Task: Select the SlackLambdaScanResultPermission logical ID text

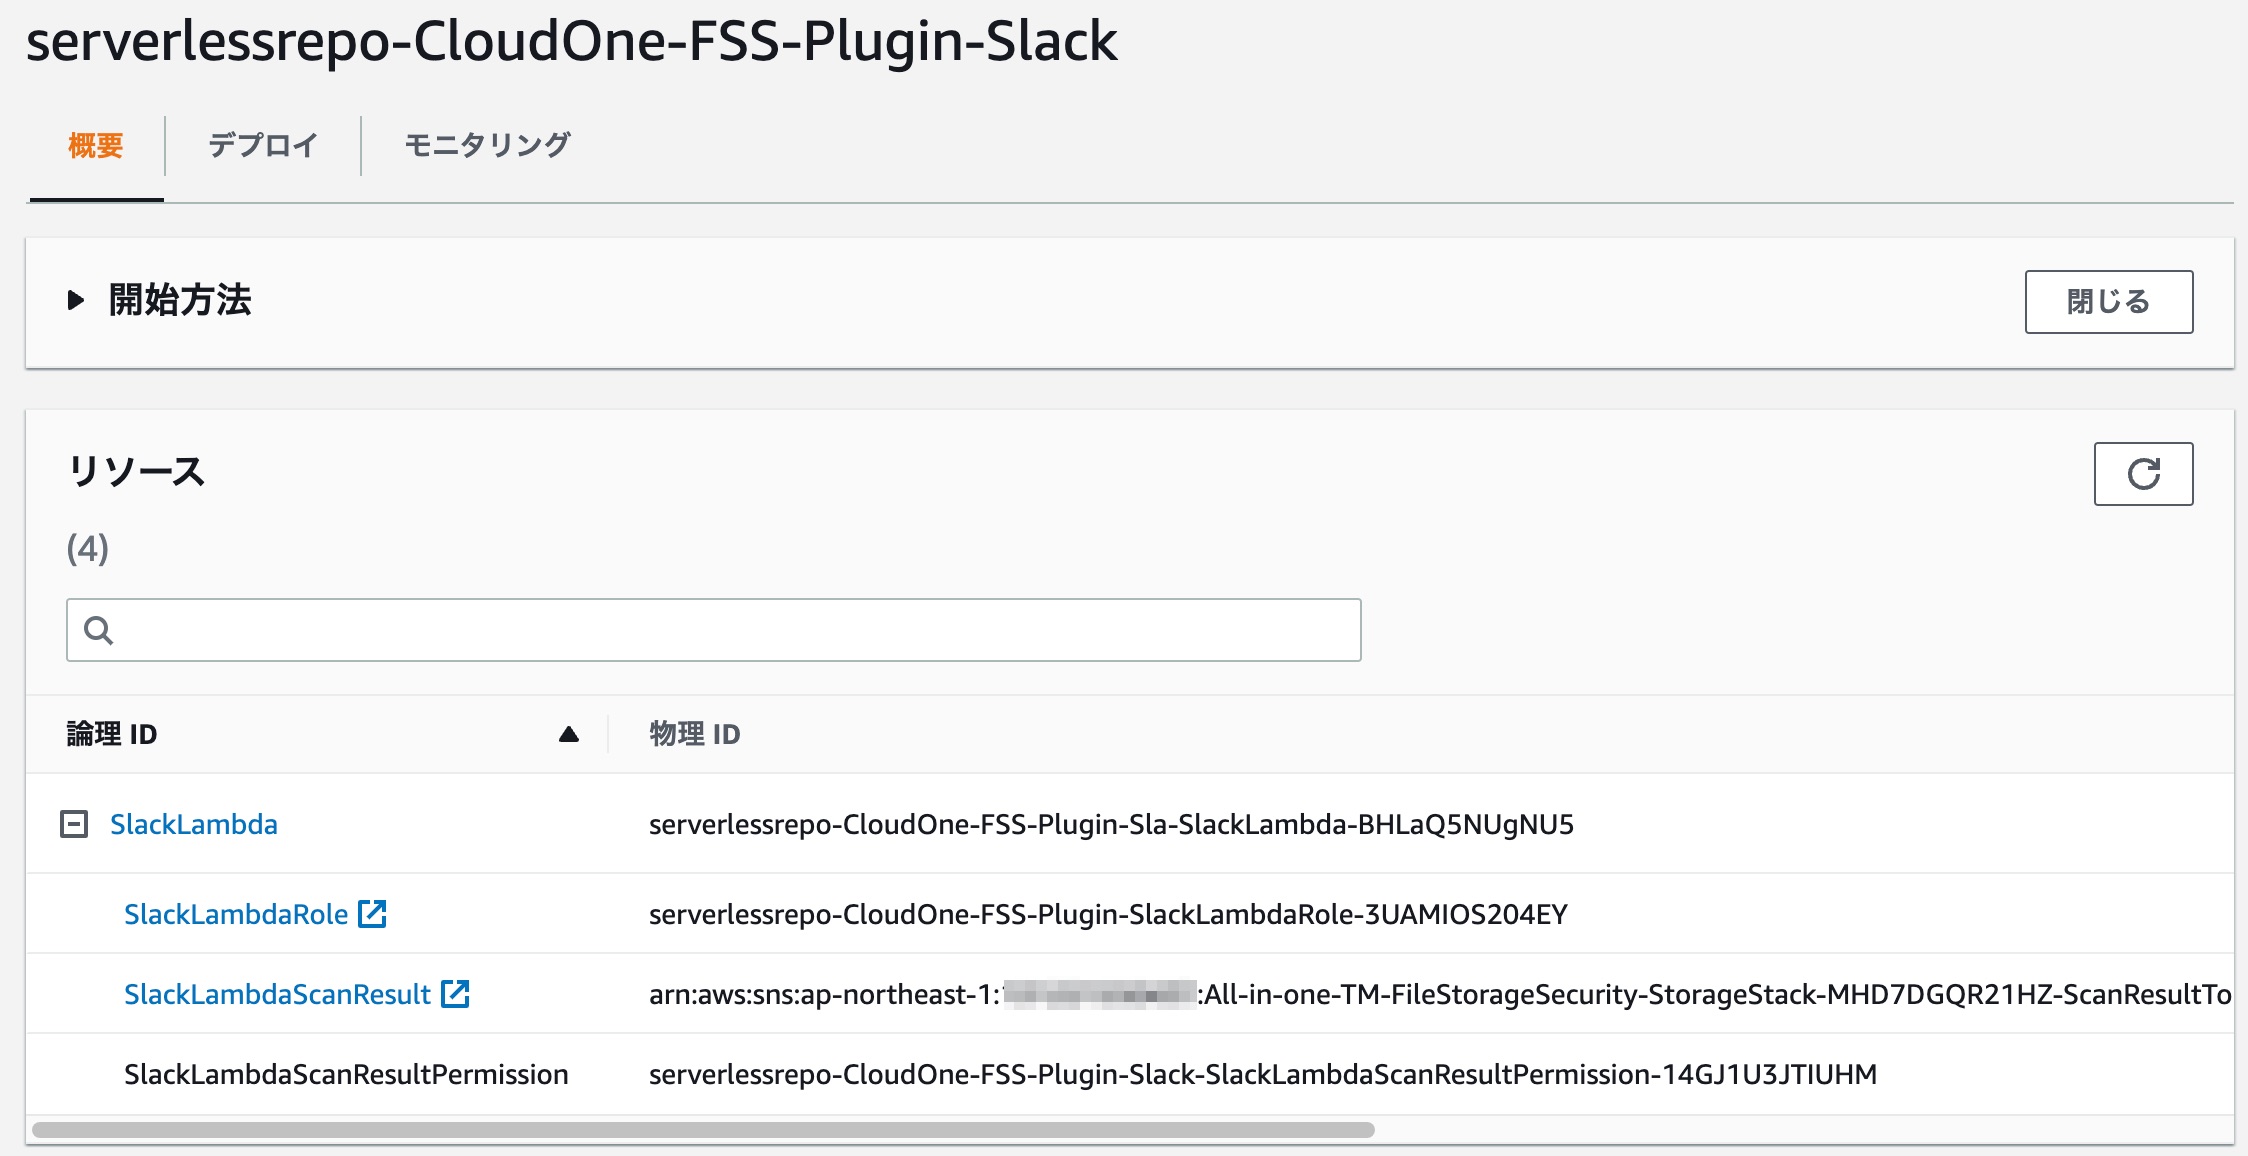Action: 346,1074
